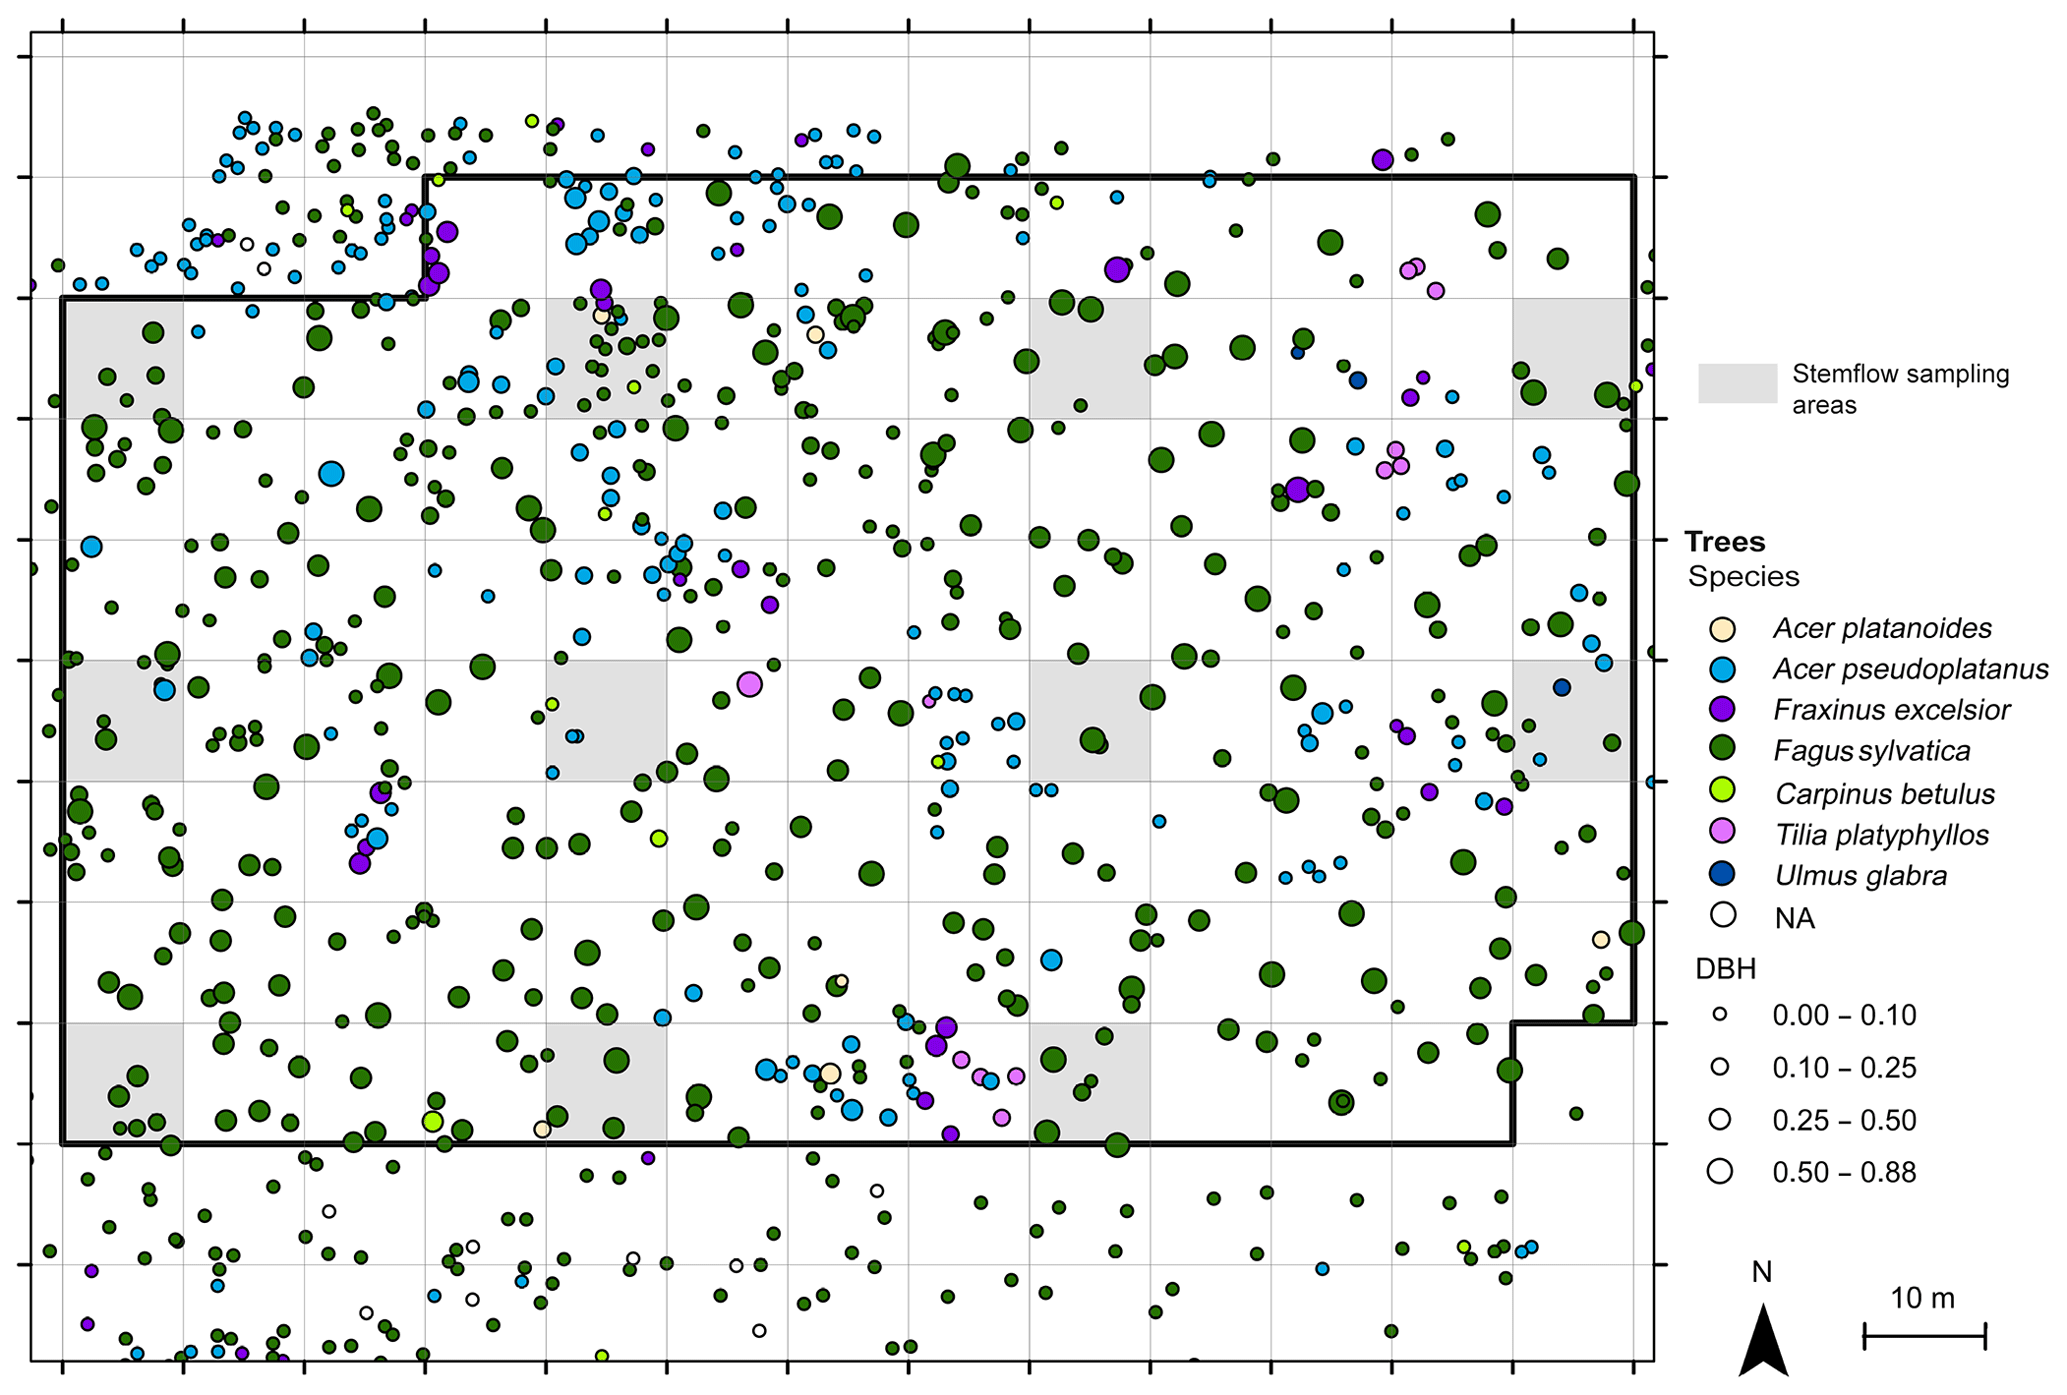This screenshot has width=2067, height=1395.
Task: Click the gray stemflow sampling areas swatch
Action: click(1737, 384)
